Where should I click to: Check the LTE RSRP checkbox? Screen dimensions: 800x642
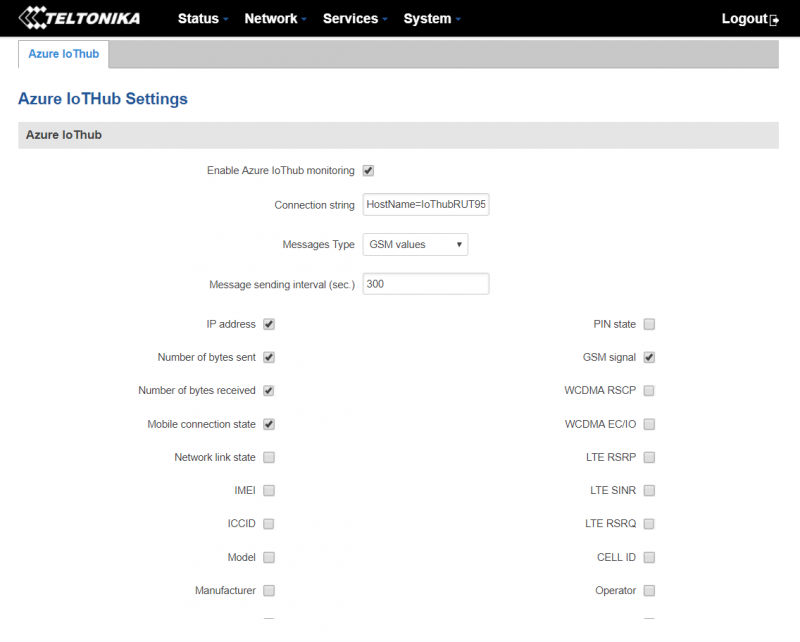[649, 457]
